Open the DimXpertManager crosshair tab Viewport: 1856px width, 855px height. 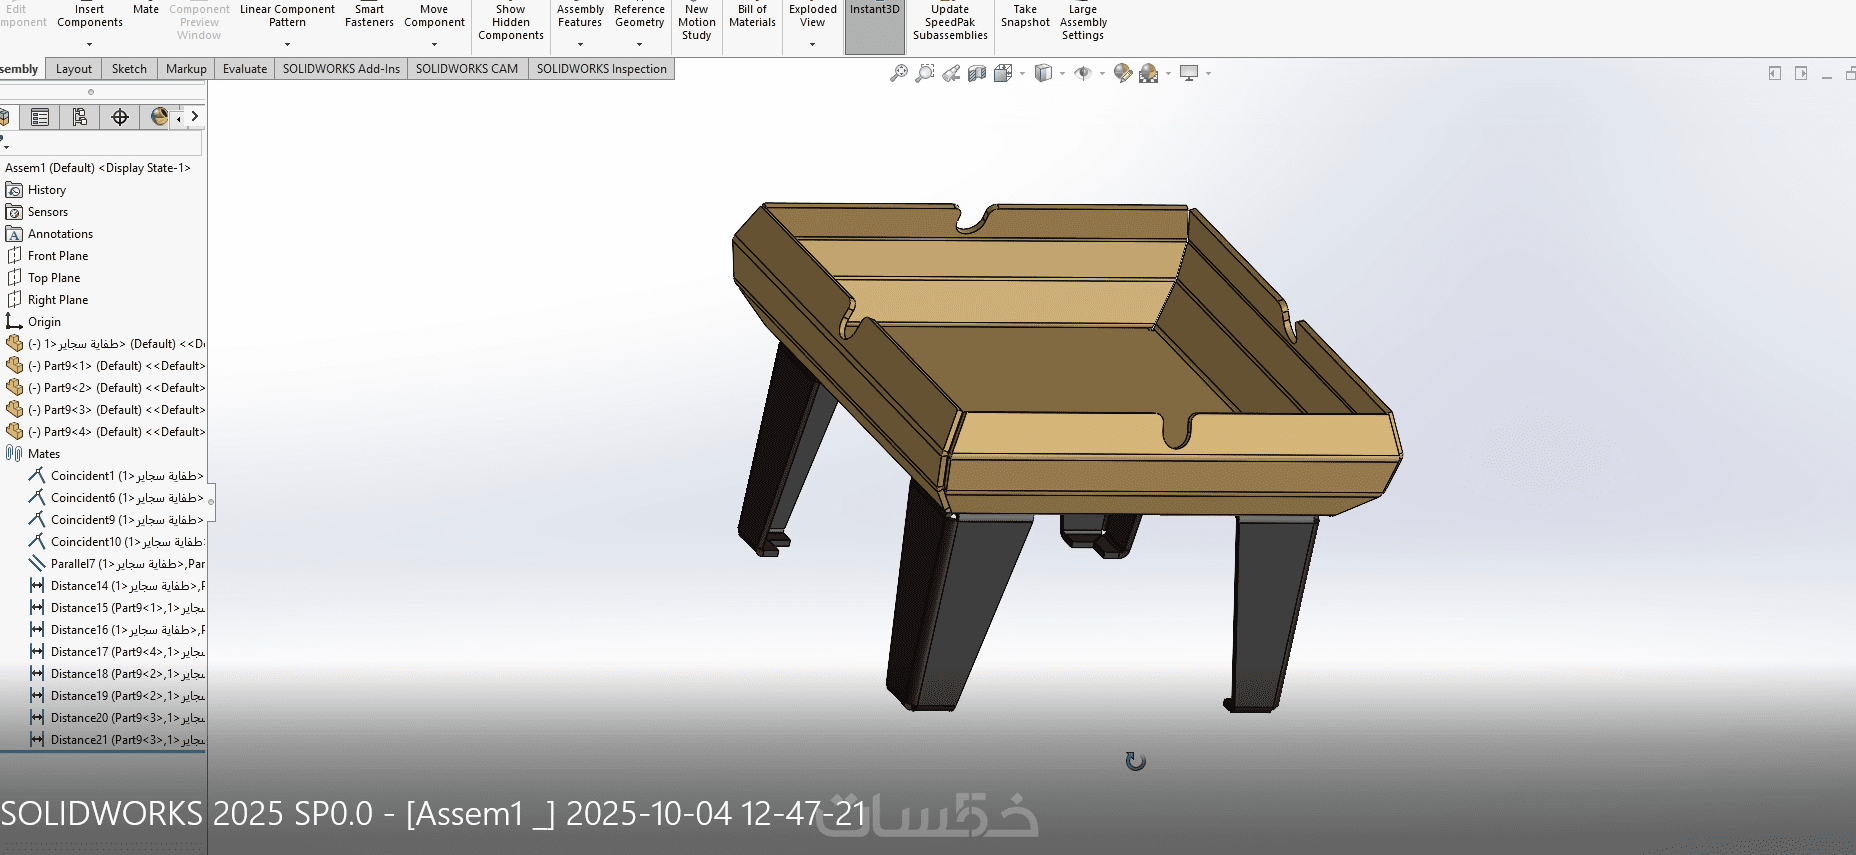tap(120, 117)
